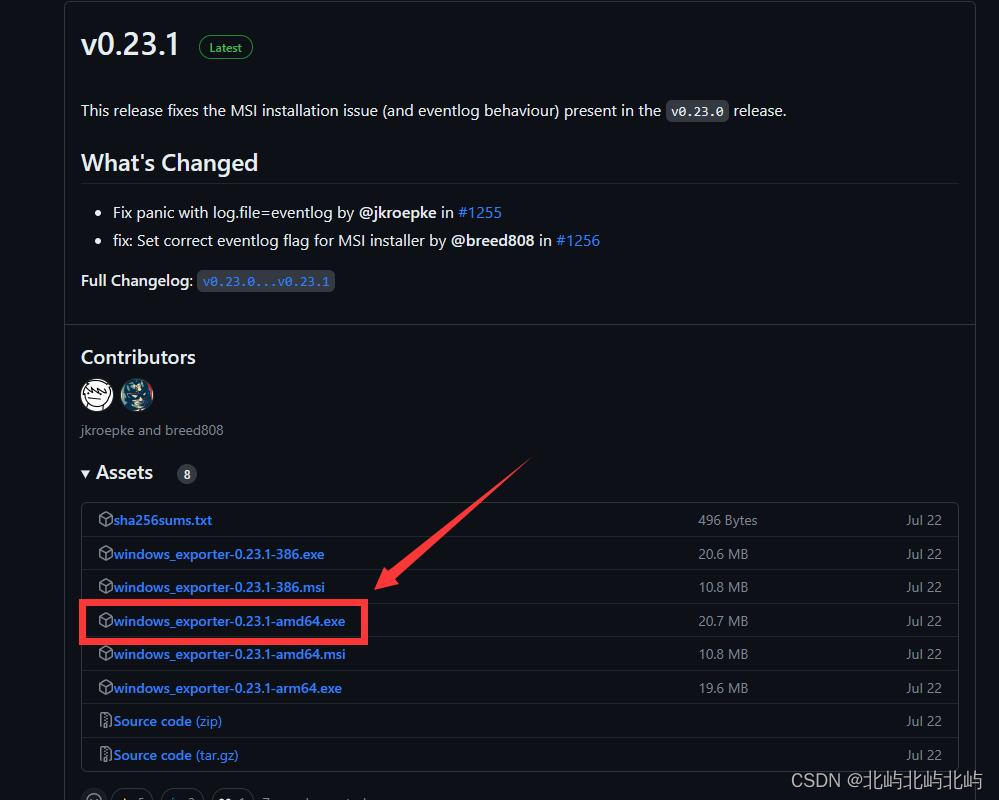Click package icon beside 386.msi asset
The height and width of the screenshot is (800, 999).
coord(106,586)
